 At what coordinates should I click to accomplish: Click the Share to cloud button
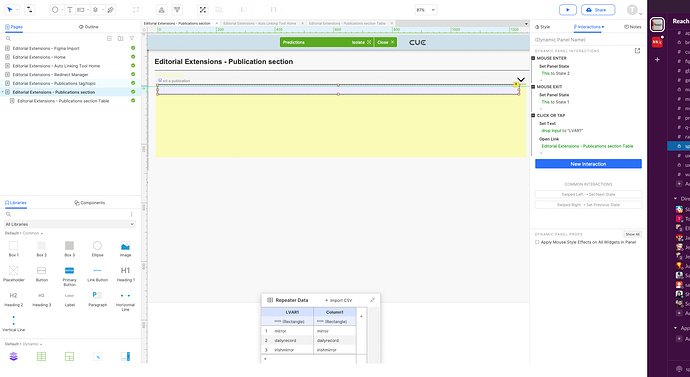[598, 10]
